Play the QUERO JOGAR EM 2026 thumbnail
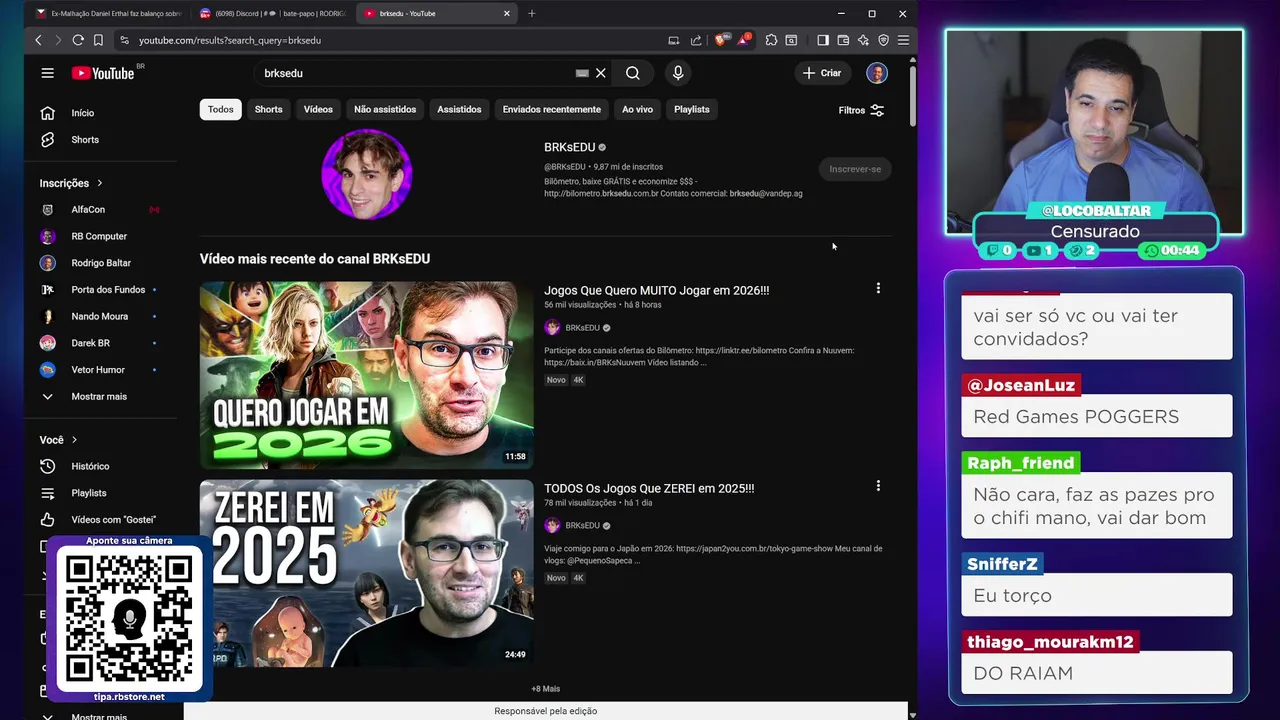Image resolution: width=1280 pixels, height=720 pixels. [366, 375]
